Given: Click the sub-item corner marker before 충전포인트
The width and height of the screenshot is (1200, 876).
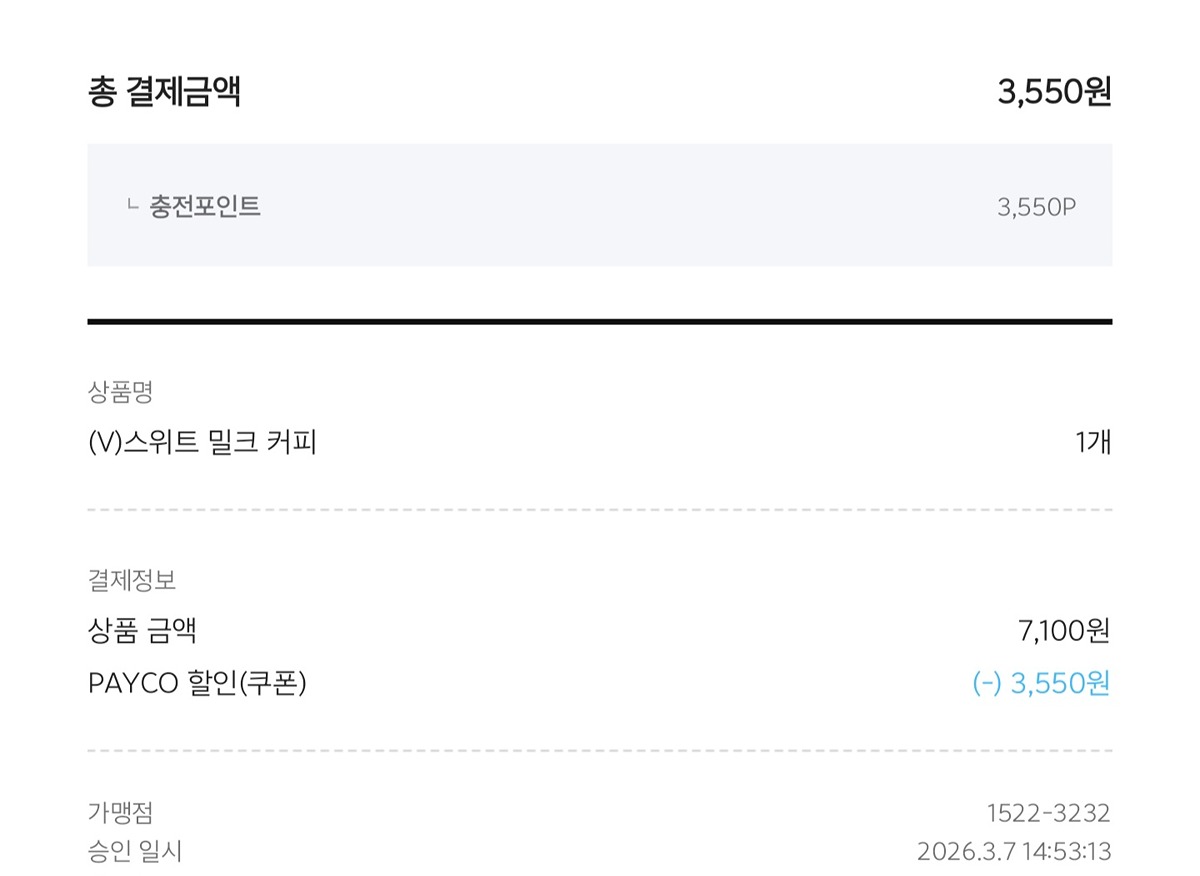Looking at the screenshot, I should tap(132, 206).
